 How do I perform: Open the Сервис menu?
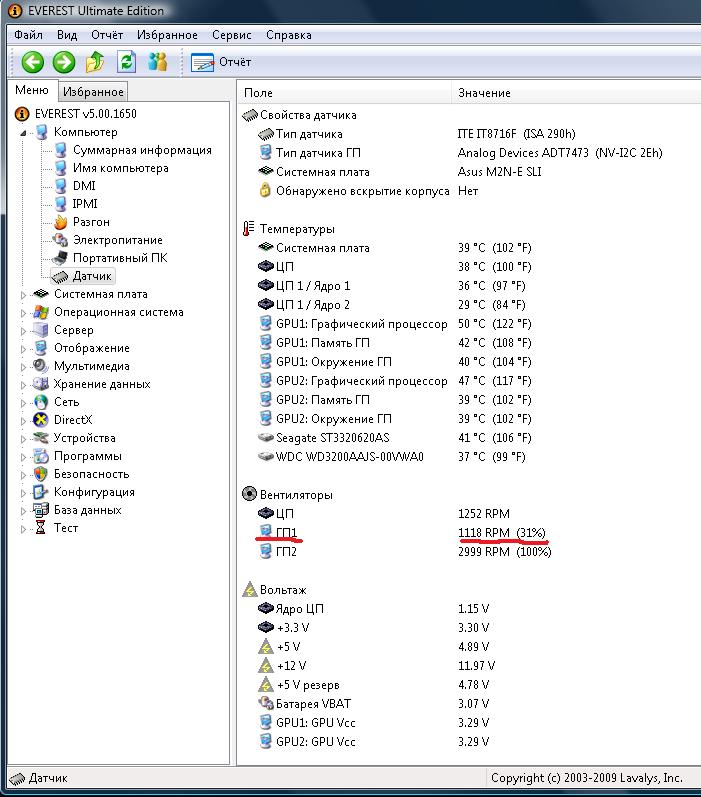coord(232,35)
